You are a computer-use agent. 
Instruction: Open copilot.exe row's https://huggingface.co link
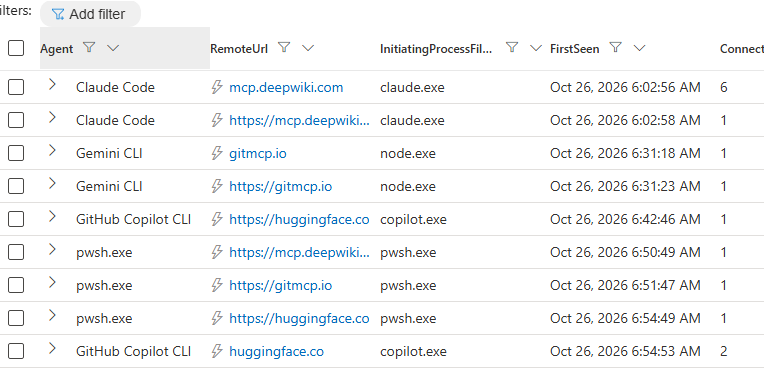[x=299, y=219]
